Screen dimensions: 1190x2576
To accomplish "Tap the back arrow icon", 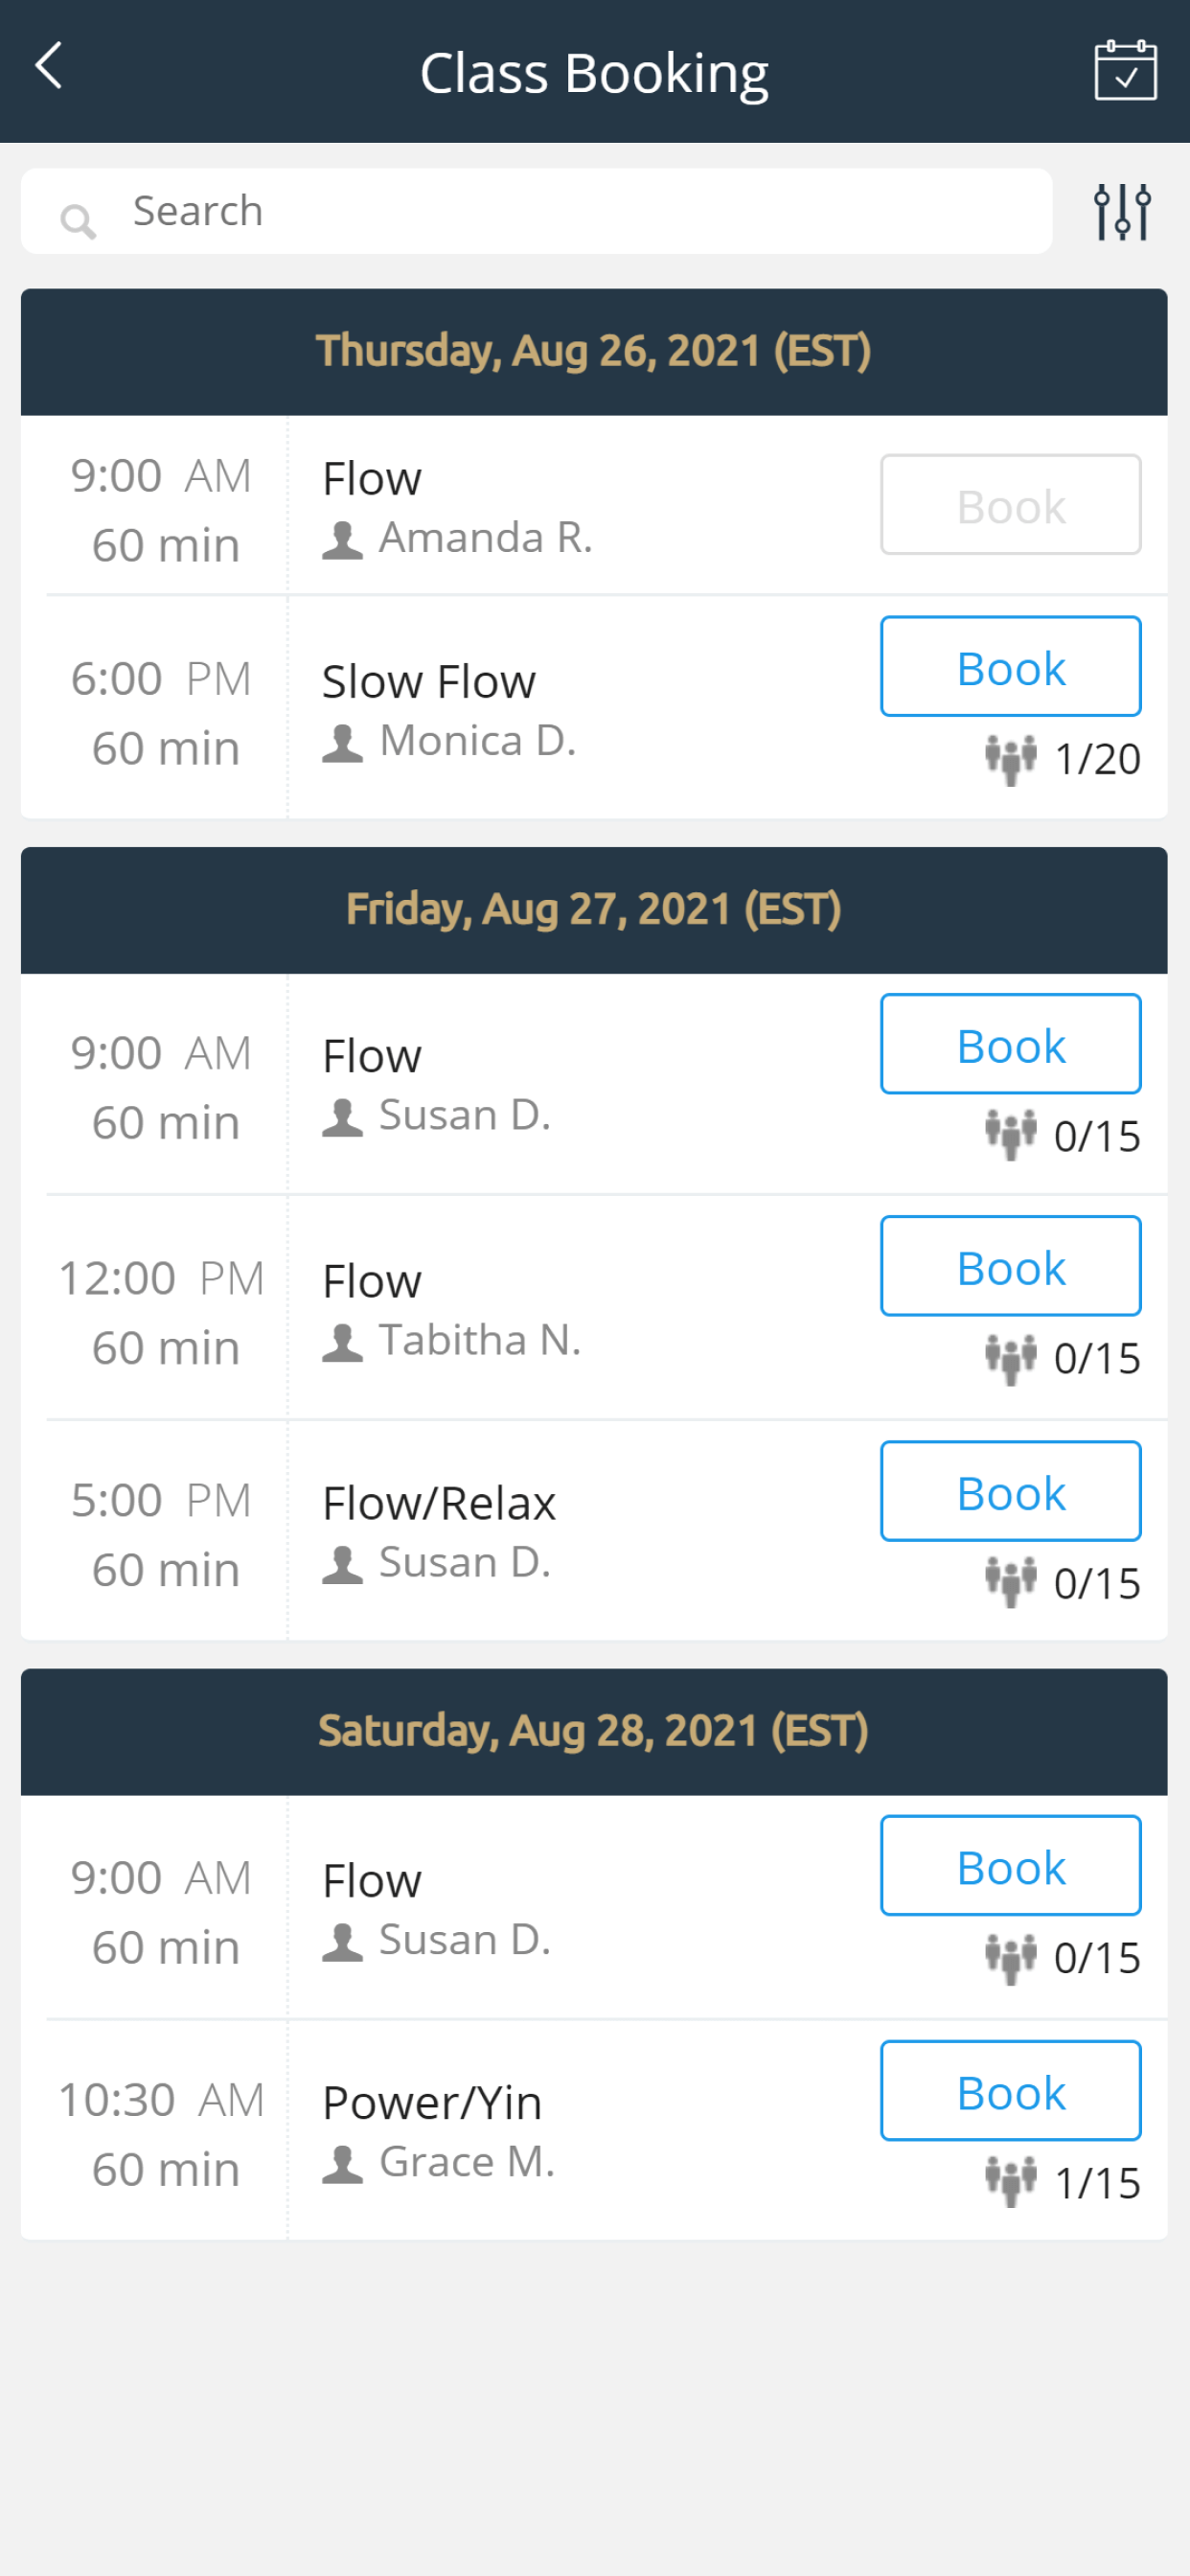I will (49, 67).
